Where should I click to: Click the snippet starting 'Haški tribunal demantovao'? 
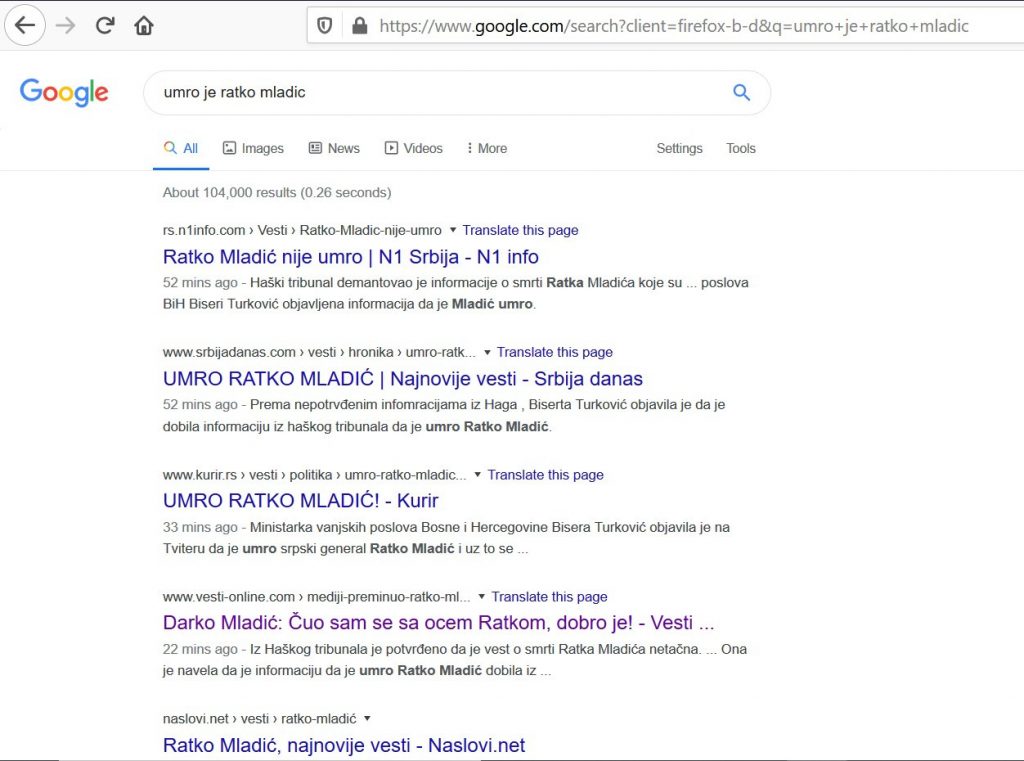pyautogui.click(x=456, y=293)
